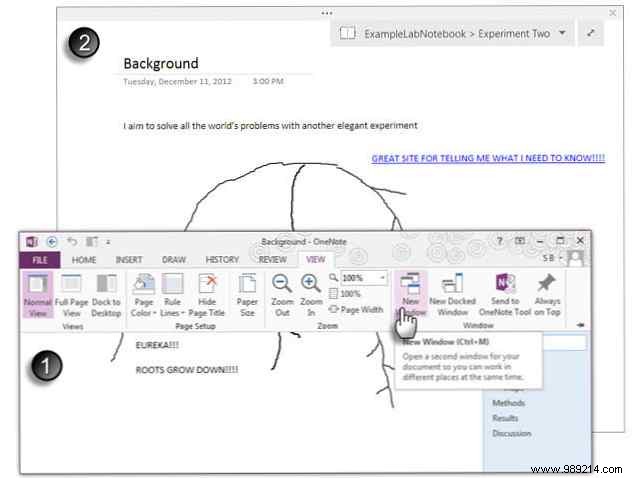Toggle Hide Page Title

click(207, 295)
